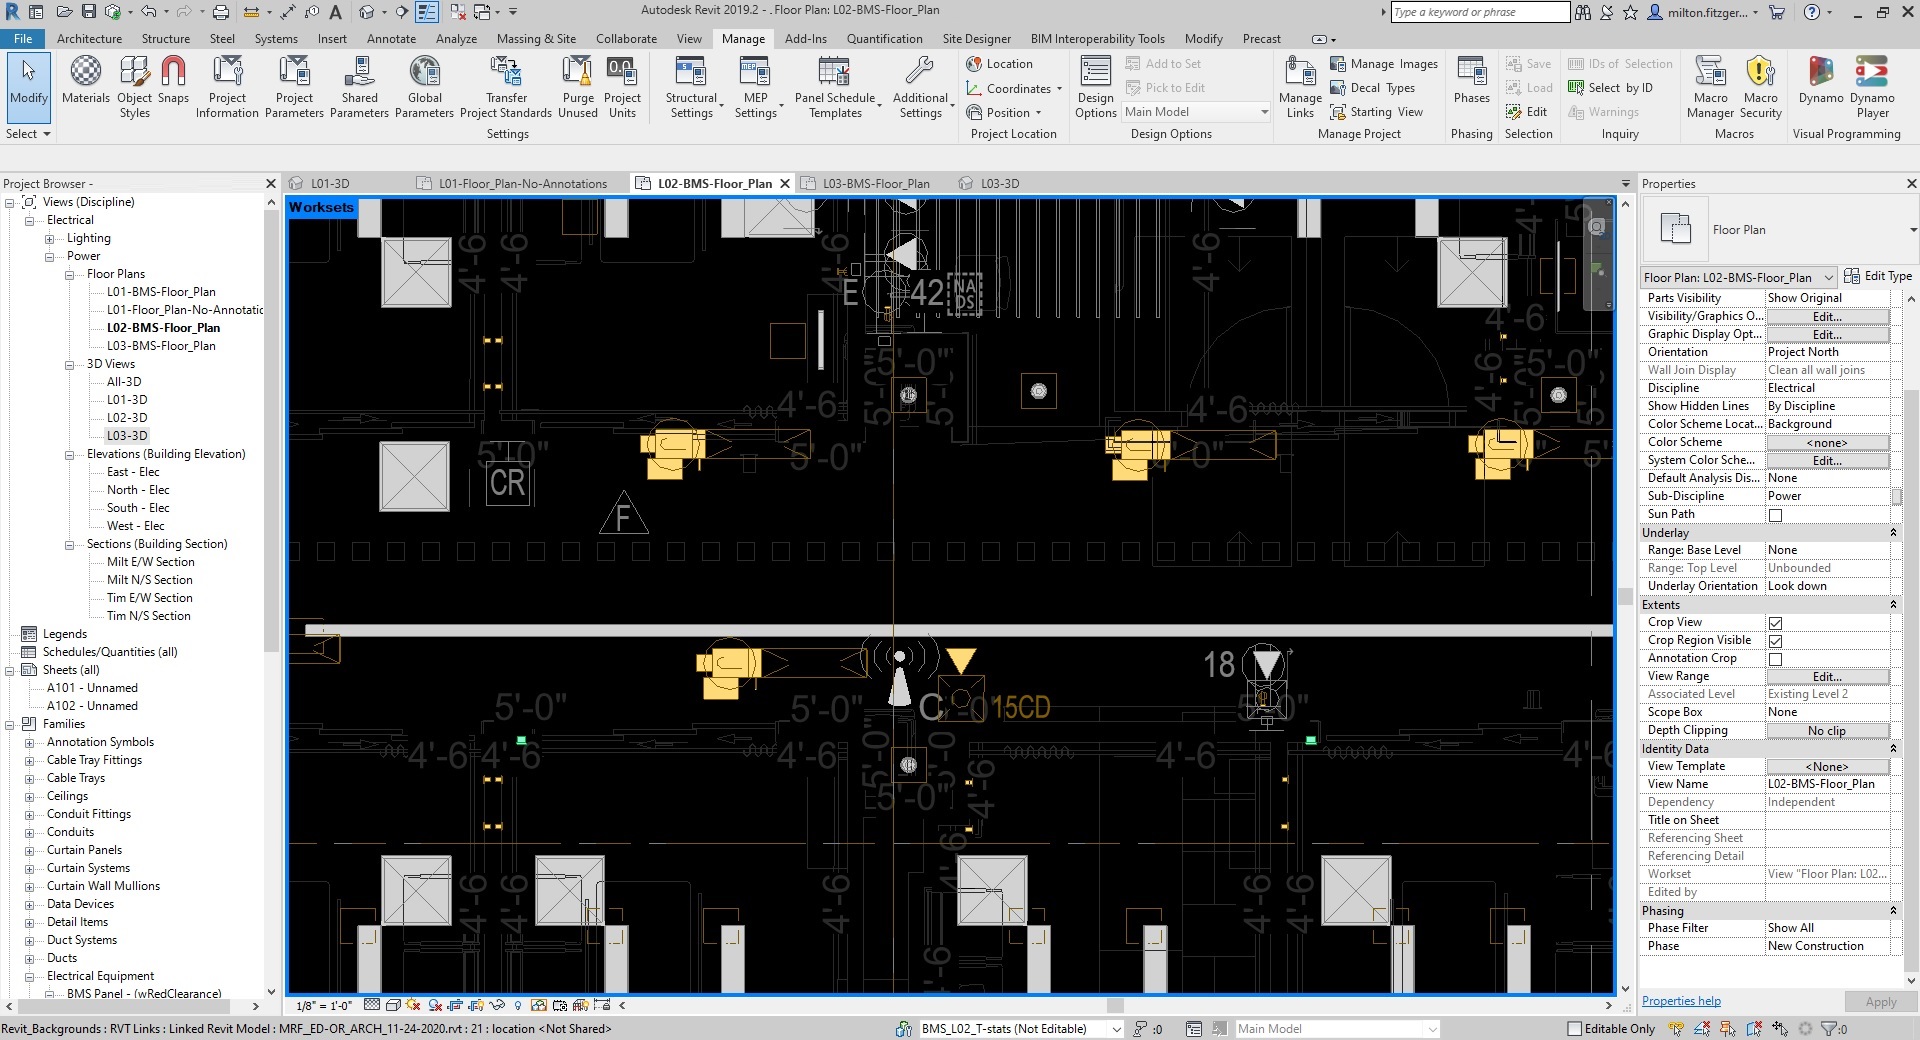Open Manage Links
Image resolution: width=1920 pixels, height=1040 pixels.
(1300, 87)
